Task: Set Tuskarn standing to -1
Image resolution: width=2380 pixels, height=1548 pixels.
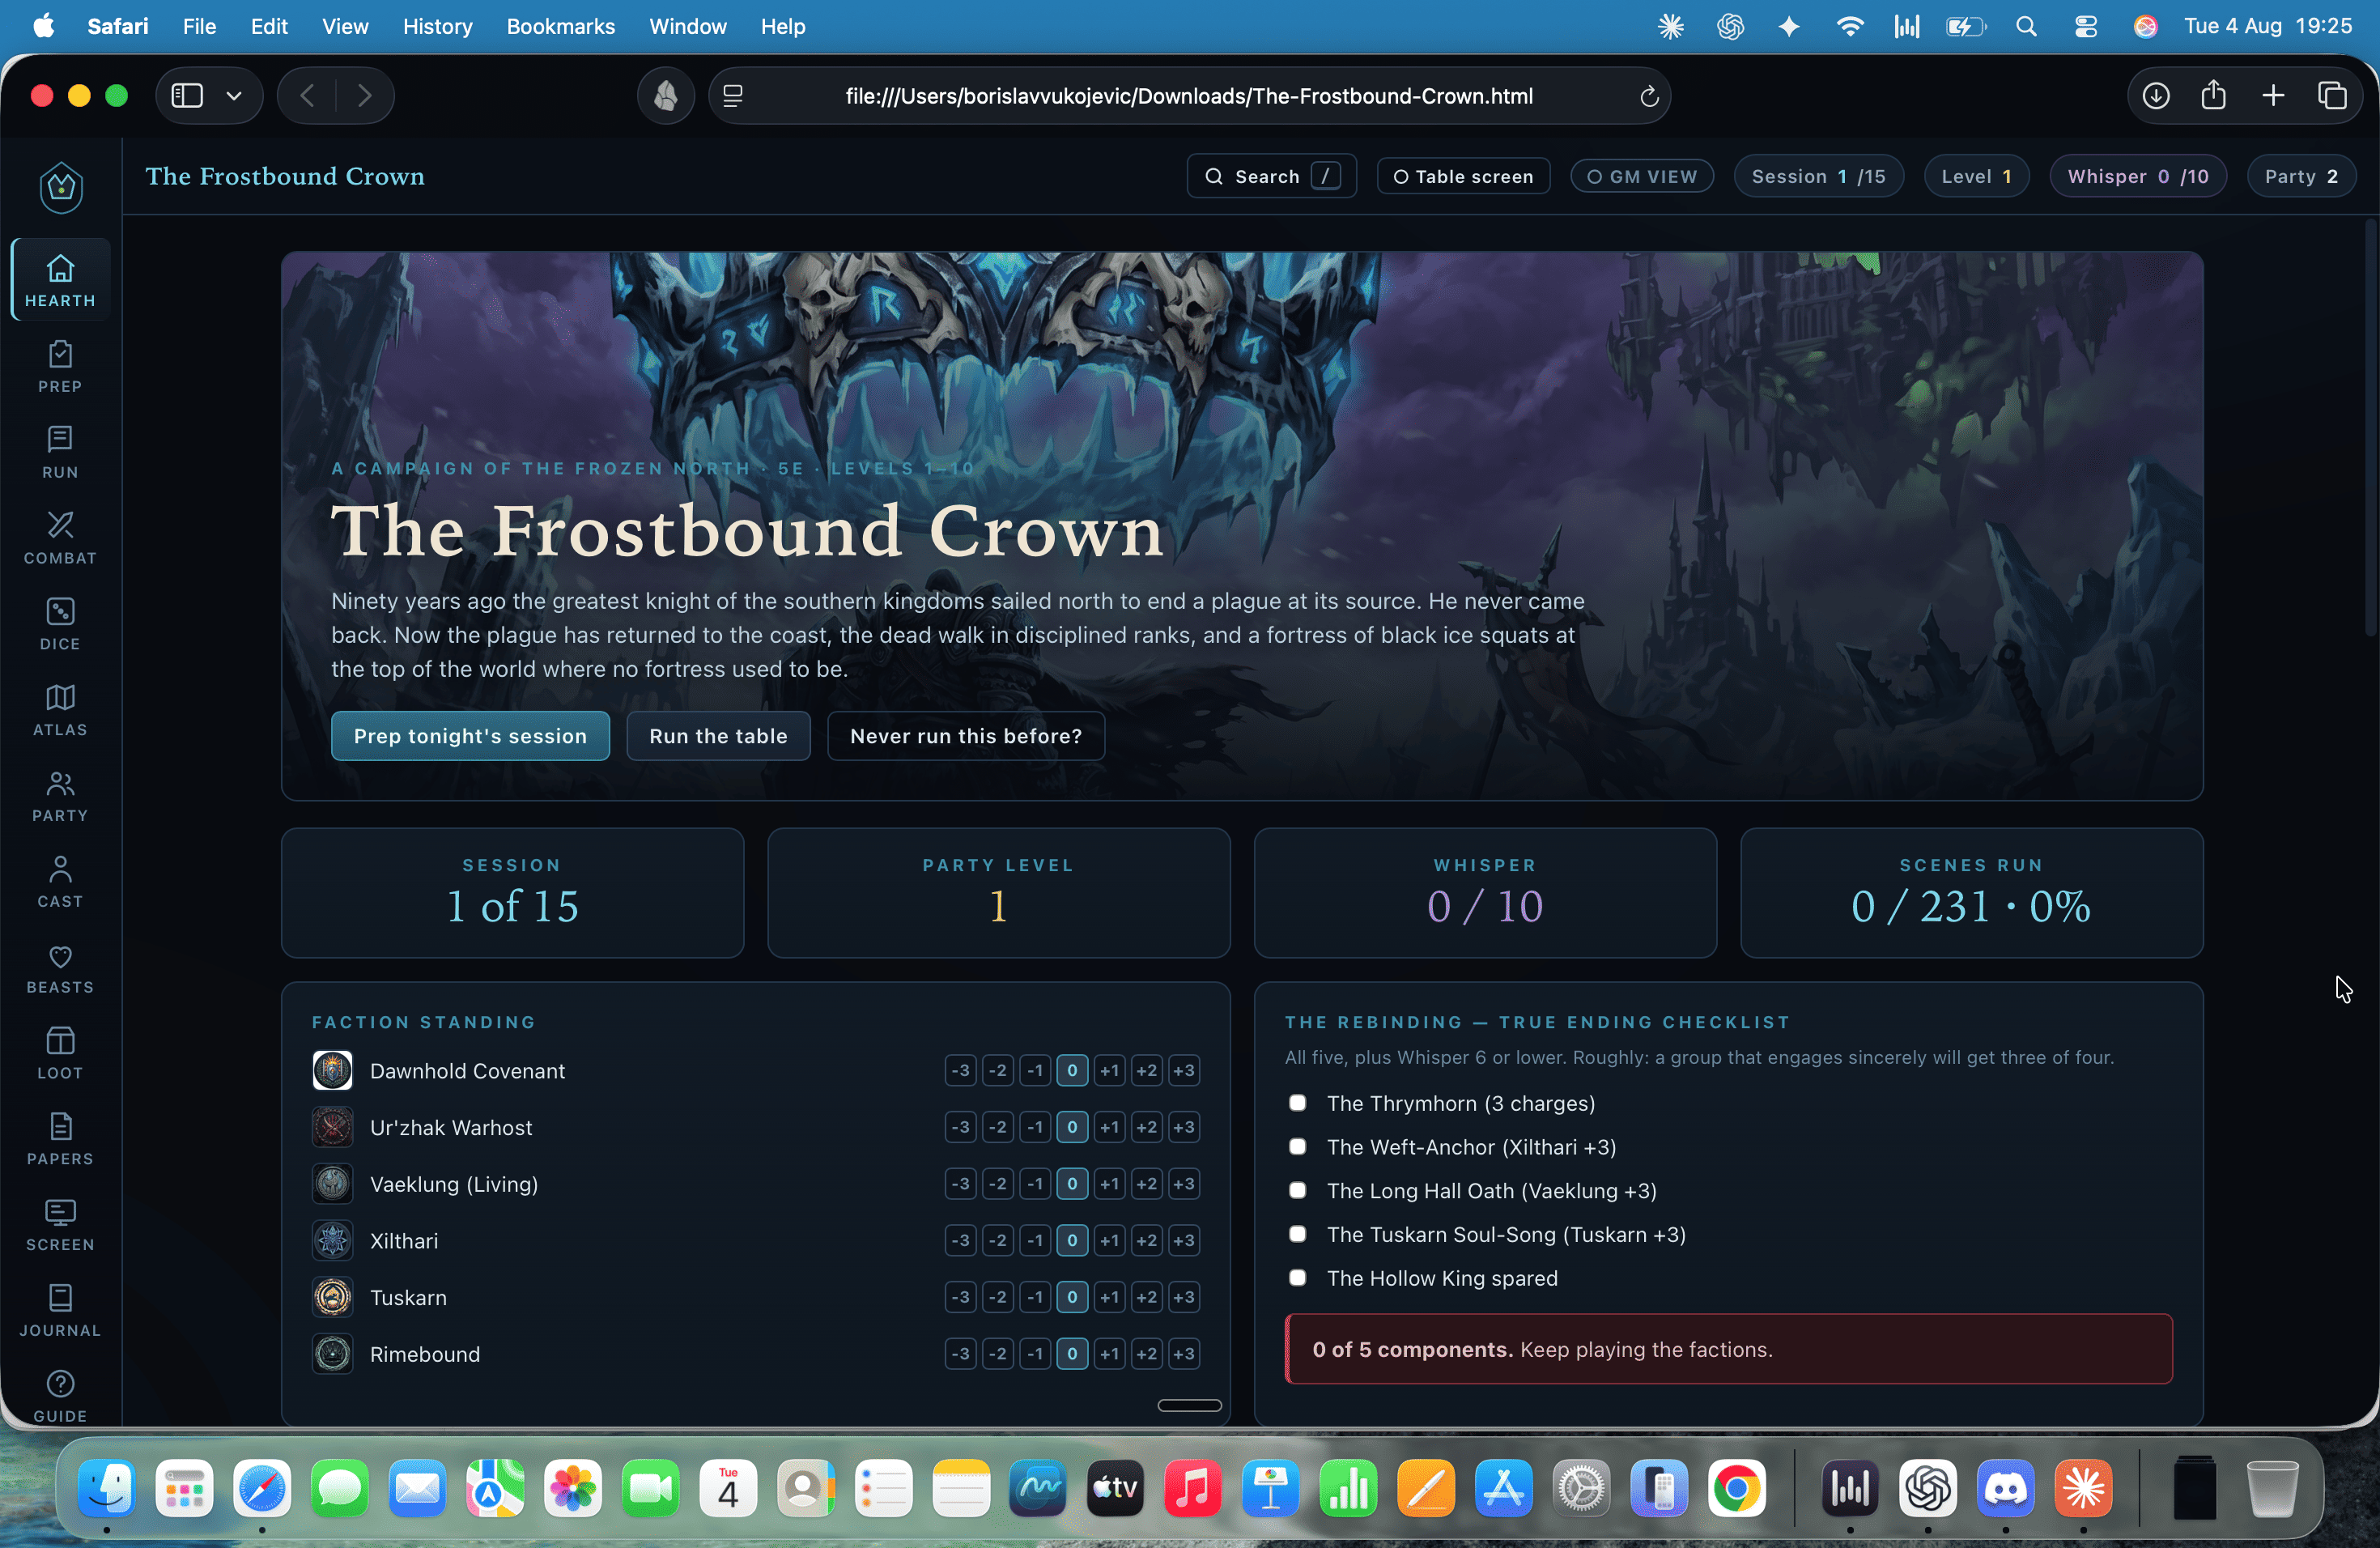Action: tap(1035, 1298)
